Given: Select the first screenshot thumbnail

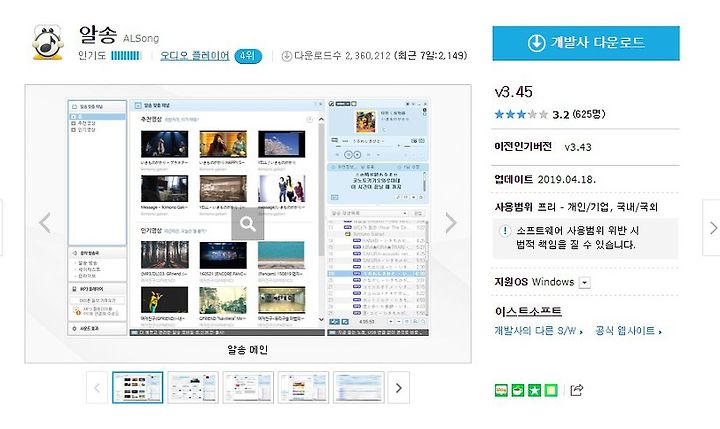Looking at the screenshot, I should click(x=138, y=388).
